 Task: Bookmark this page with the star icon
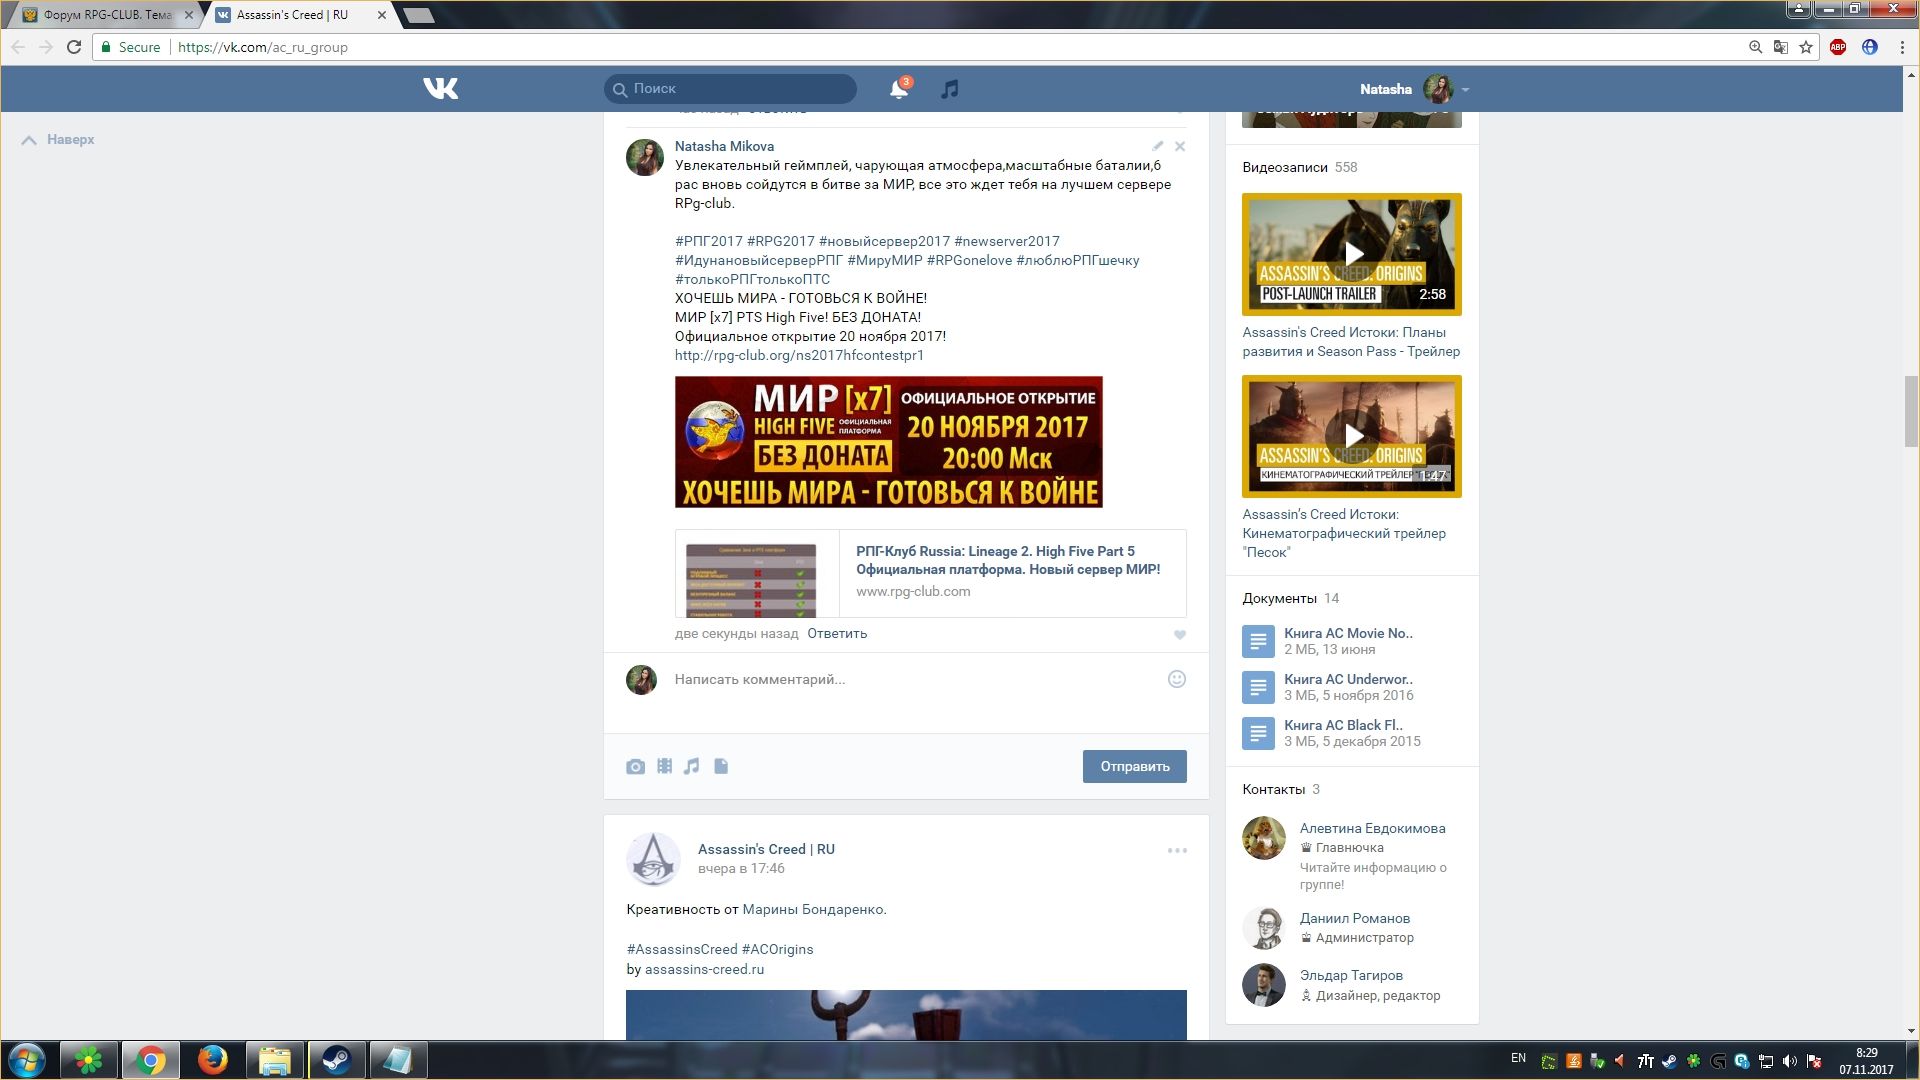[x=1806, y=47]
